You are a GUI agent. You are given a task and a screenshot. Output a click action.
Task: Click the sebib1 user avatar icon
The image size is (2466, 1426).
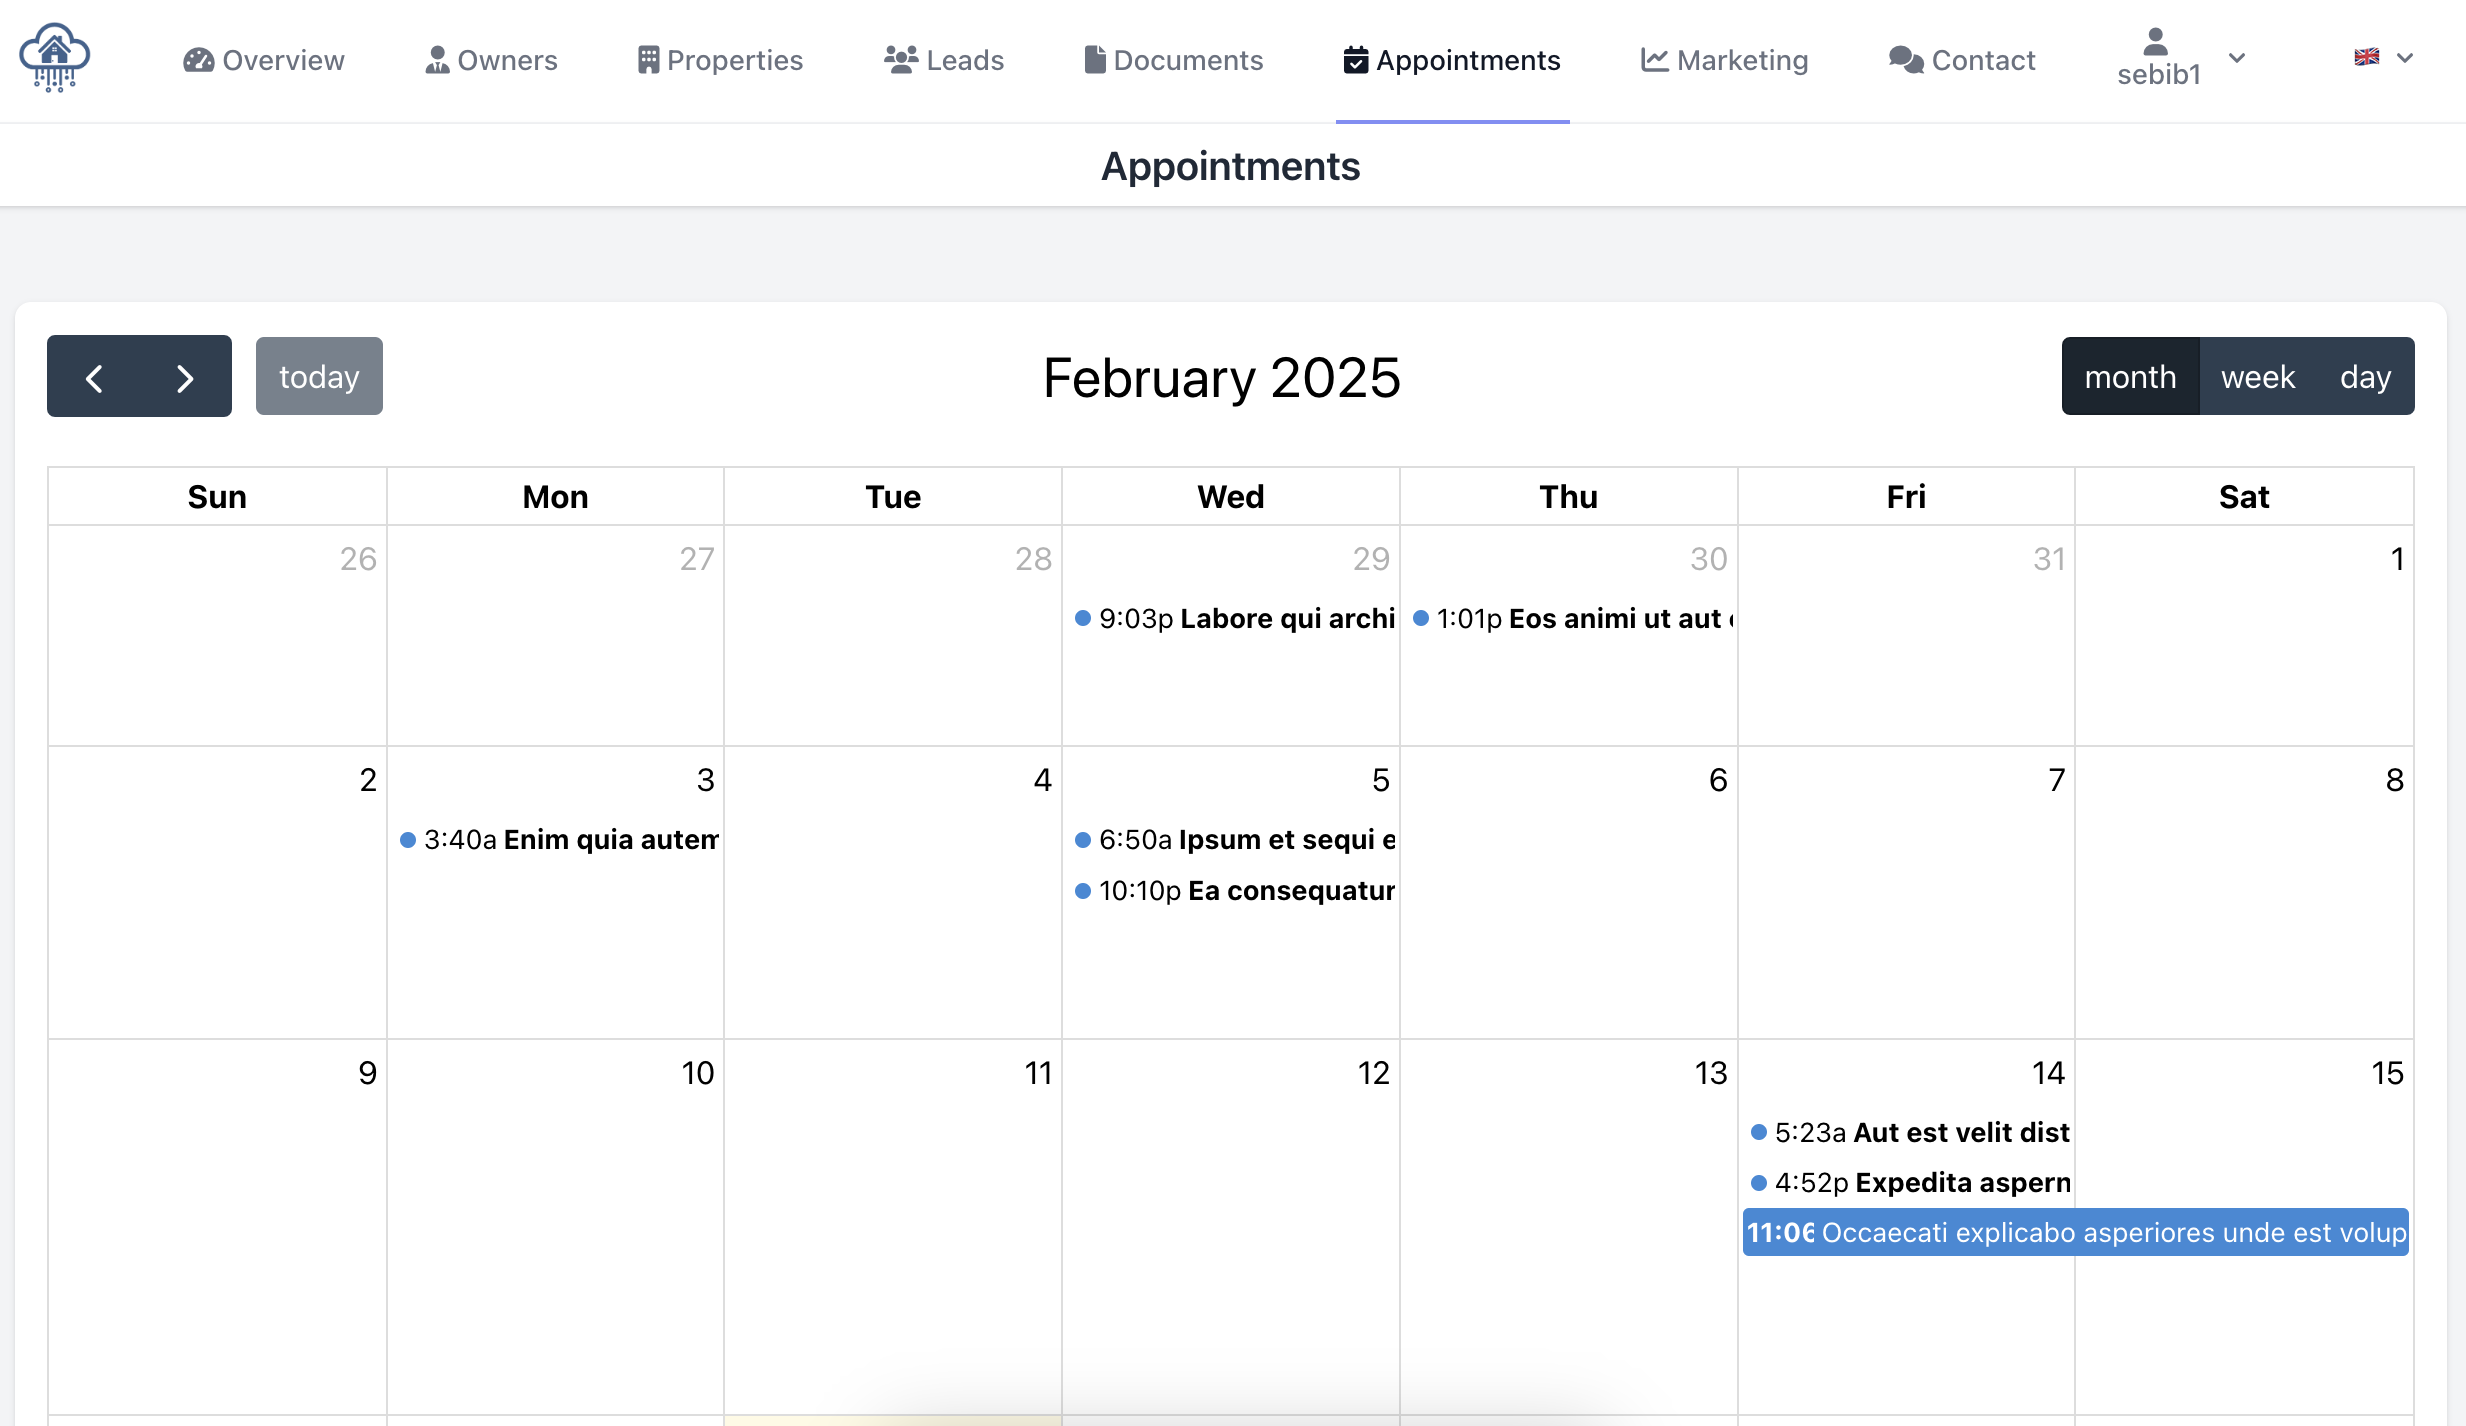(2156, 41)
